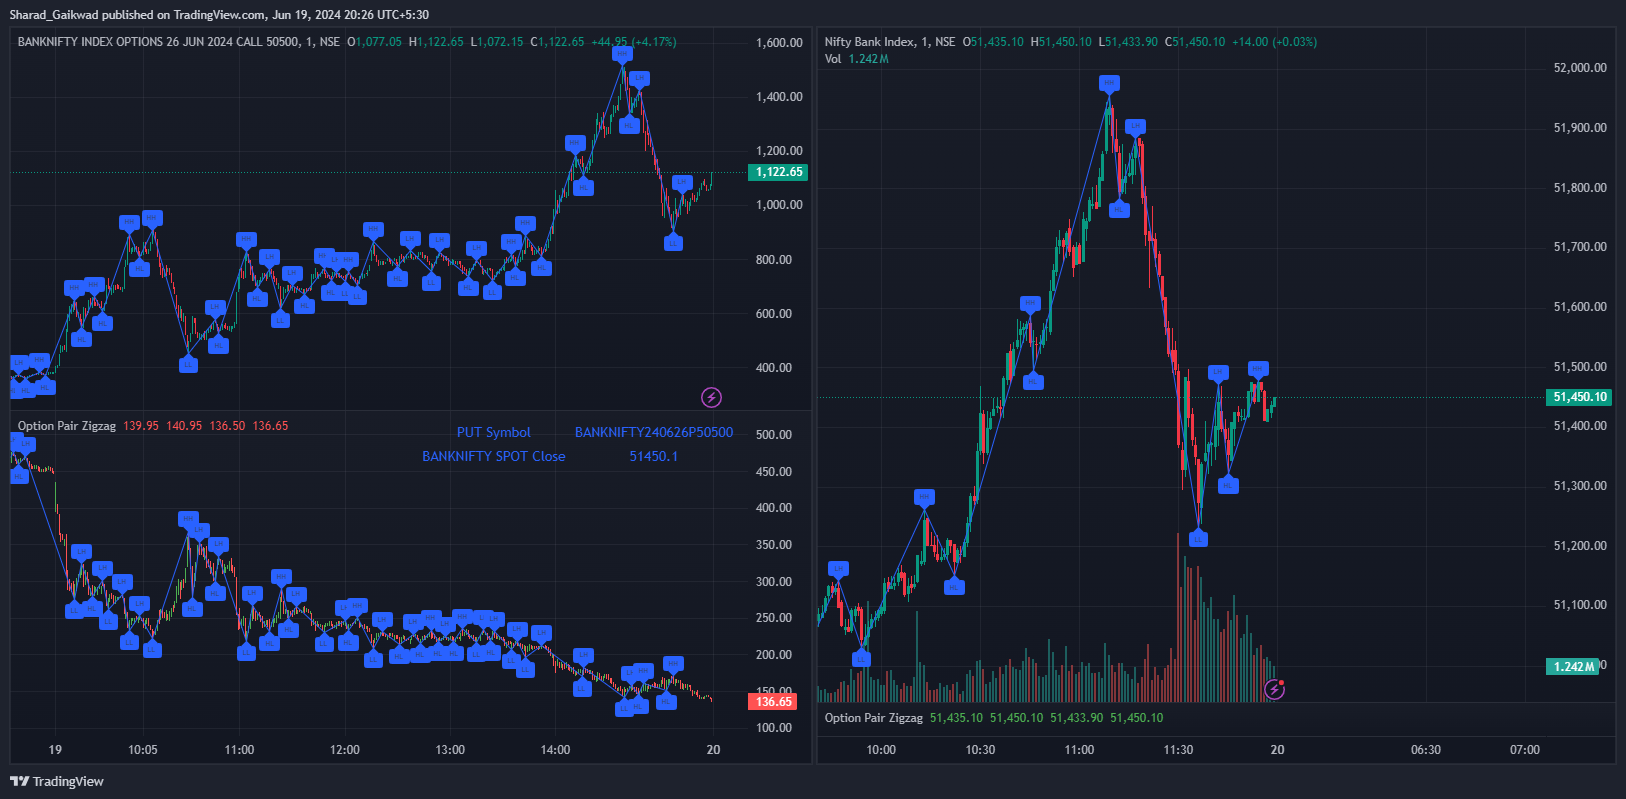The image size is (1626, 799).
Task: Click the 10:30 time label on Nifty Bank chart
Action: point(980,750)
